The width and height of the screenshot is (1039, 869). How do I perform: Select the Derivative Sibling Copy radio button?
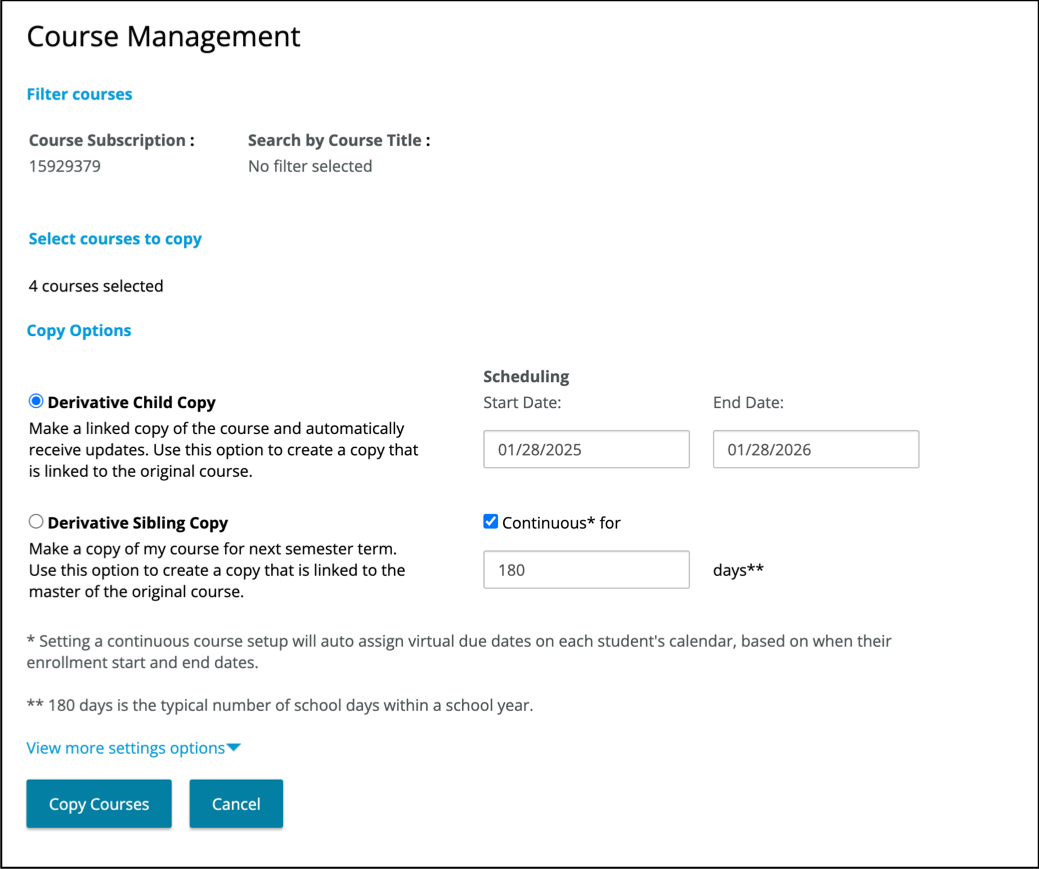pyautogui.click(x=36, y=522)
